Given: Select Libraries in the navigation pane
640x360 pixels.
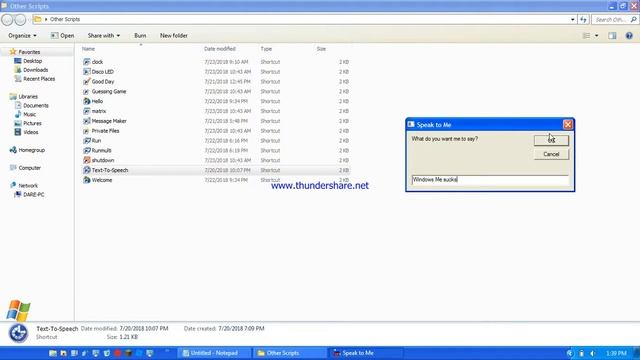Looking at the screenshot, I should tap(28, 97).
